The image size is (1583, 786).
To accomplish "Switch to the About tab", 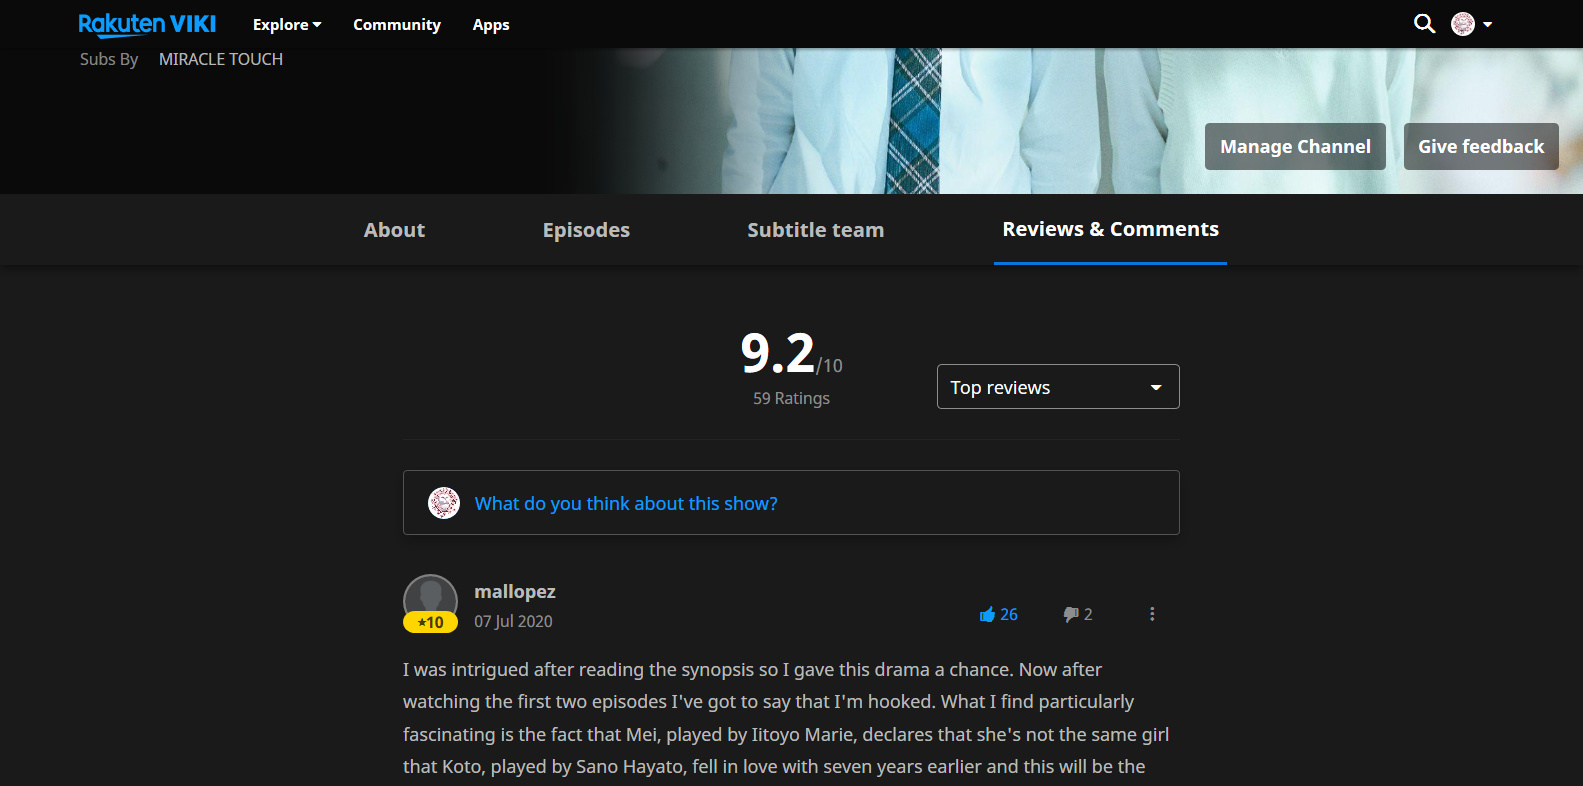I will (394, 230).
